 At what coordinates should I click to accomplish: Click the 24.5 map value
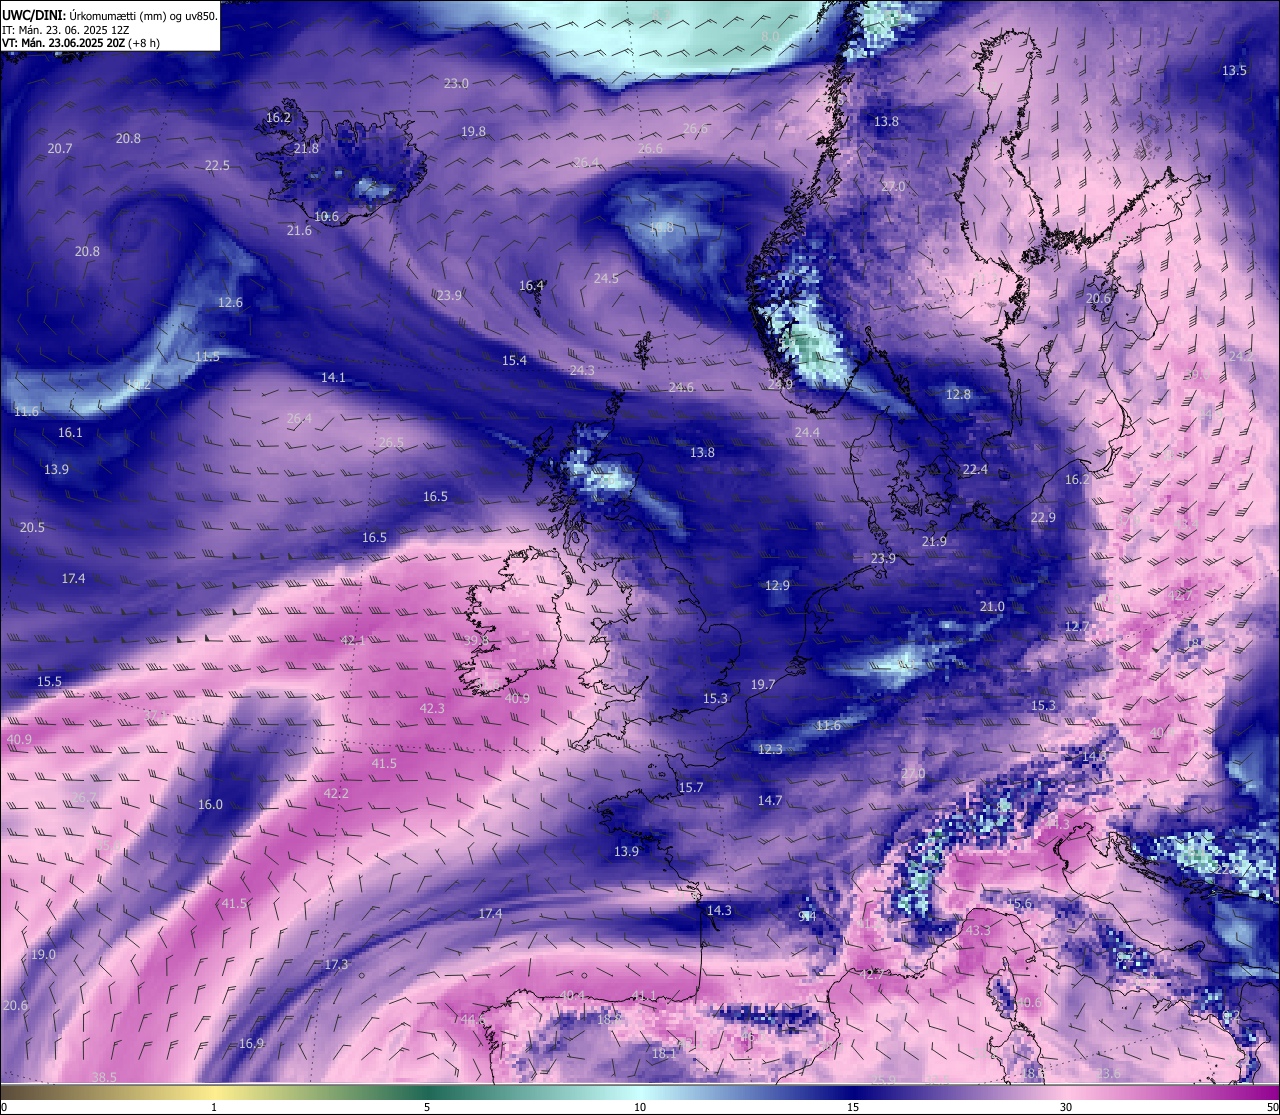click(x=606, y=278)
